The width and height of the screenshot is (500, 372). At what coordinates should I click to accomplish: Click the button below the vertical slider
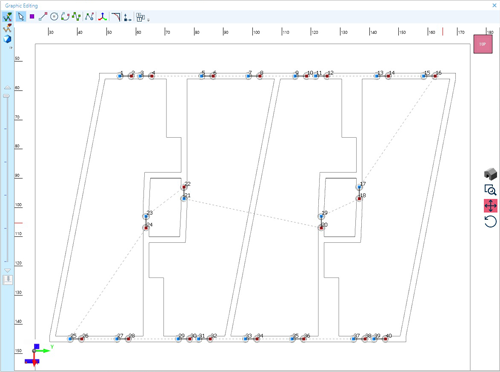click(8, 279)
